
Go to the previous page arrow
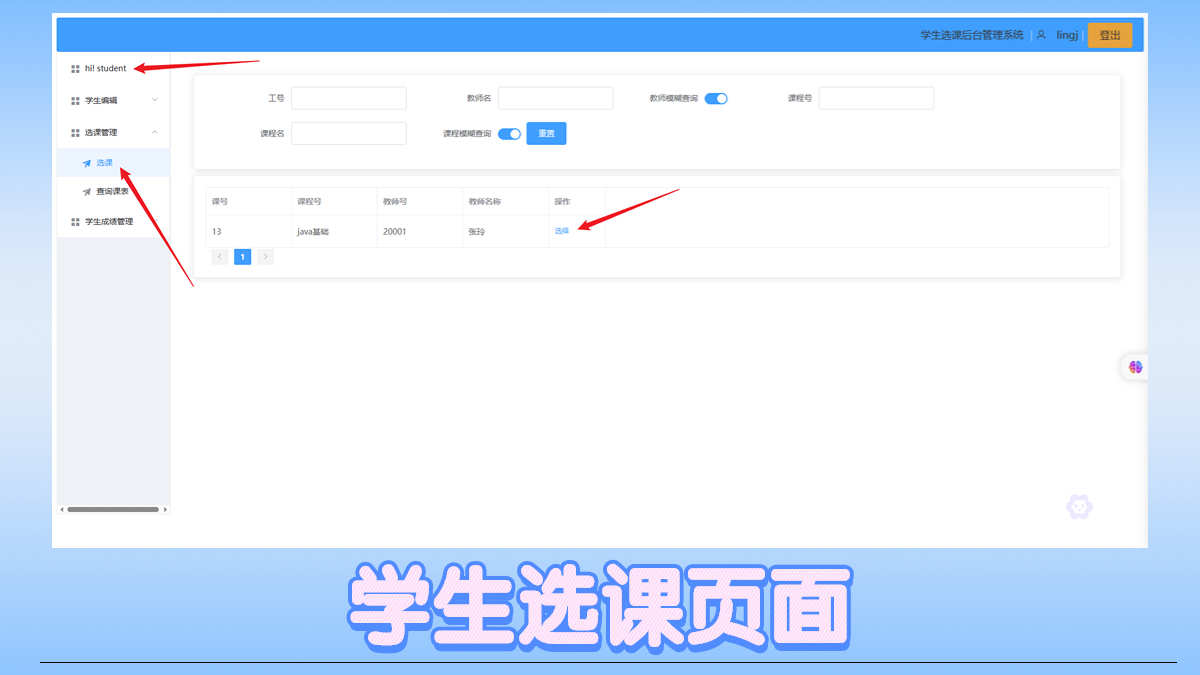tap(221, 257)
